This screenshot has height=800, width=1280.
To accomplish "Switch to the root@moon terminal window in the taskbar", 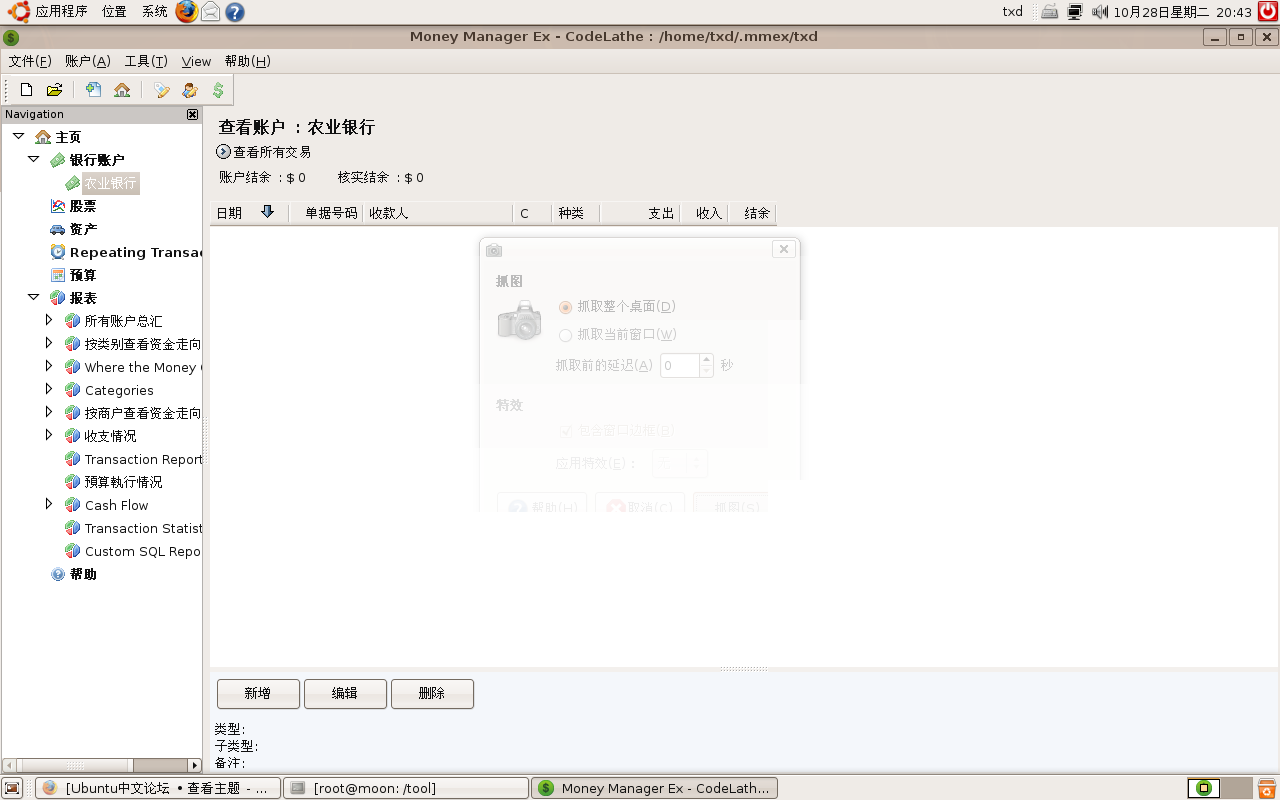I will click(406, 788).
